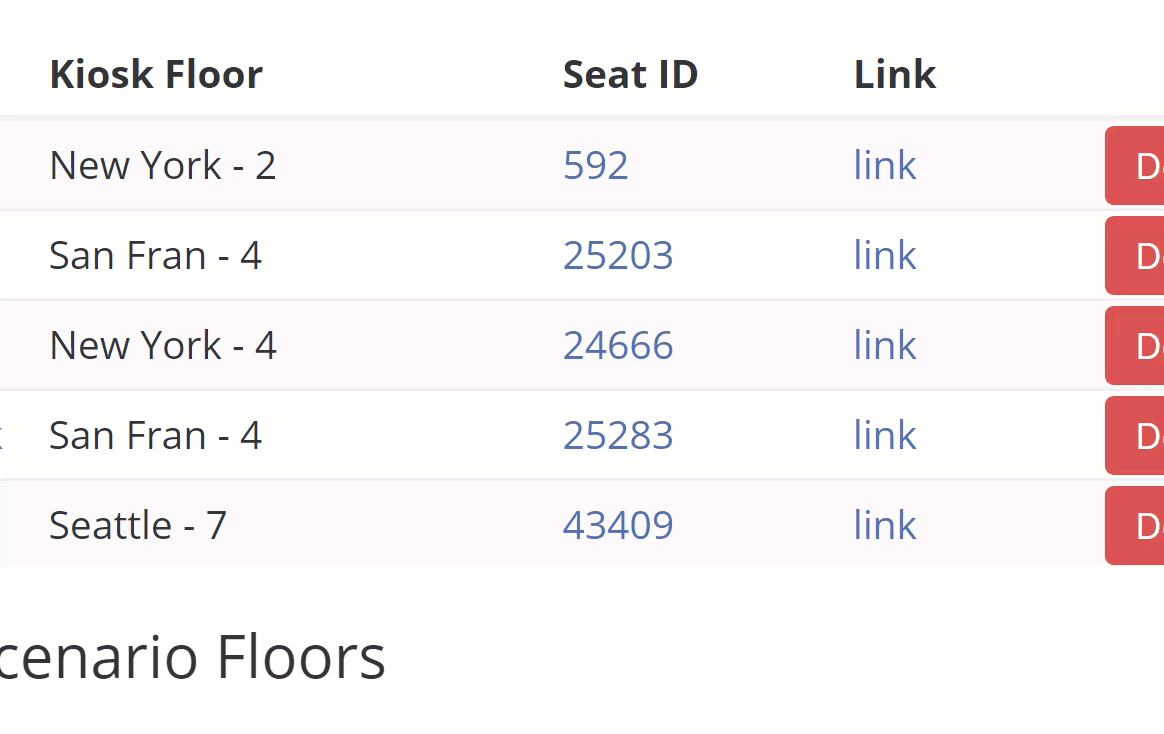
Task: Open seat ID 25203 for San Fran - 4
Action: tap(618, 255)
